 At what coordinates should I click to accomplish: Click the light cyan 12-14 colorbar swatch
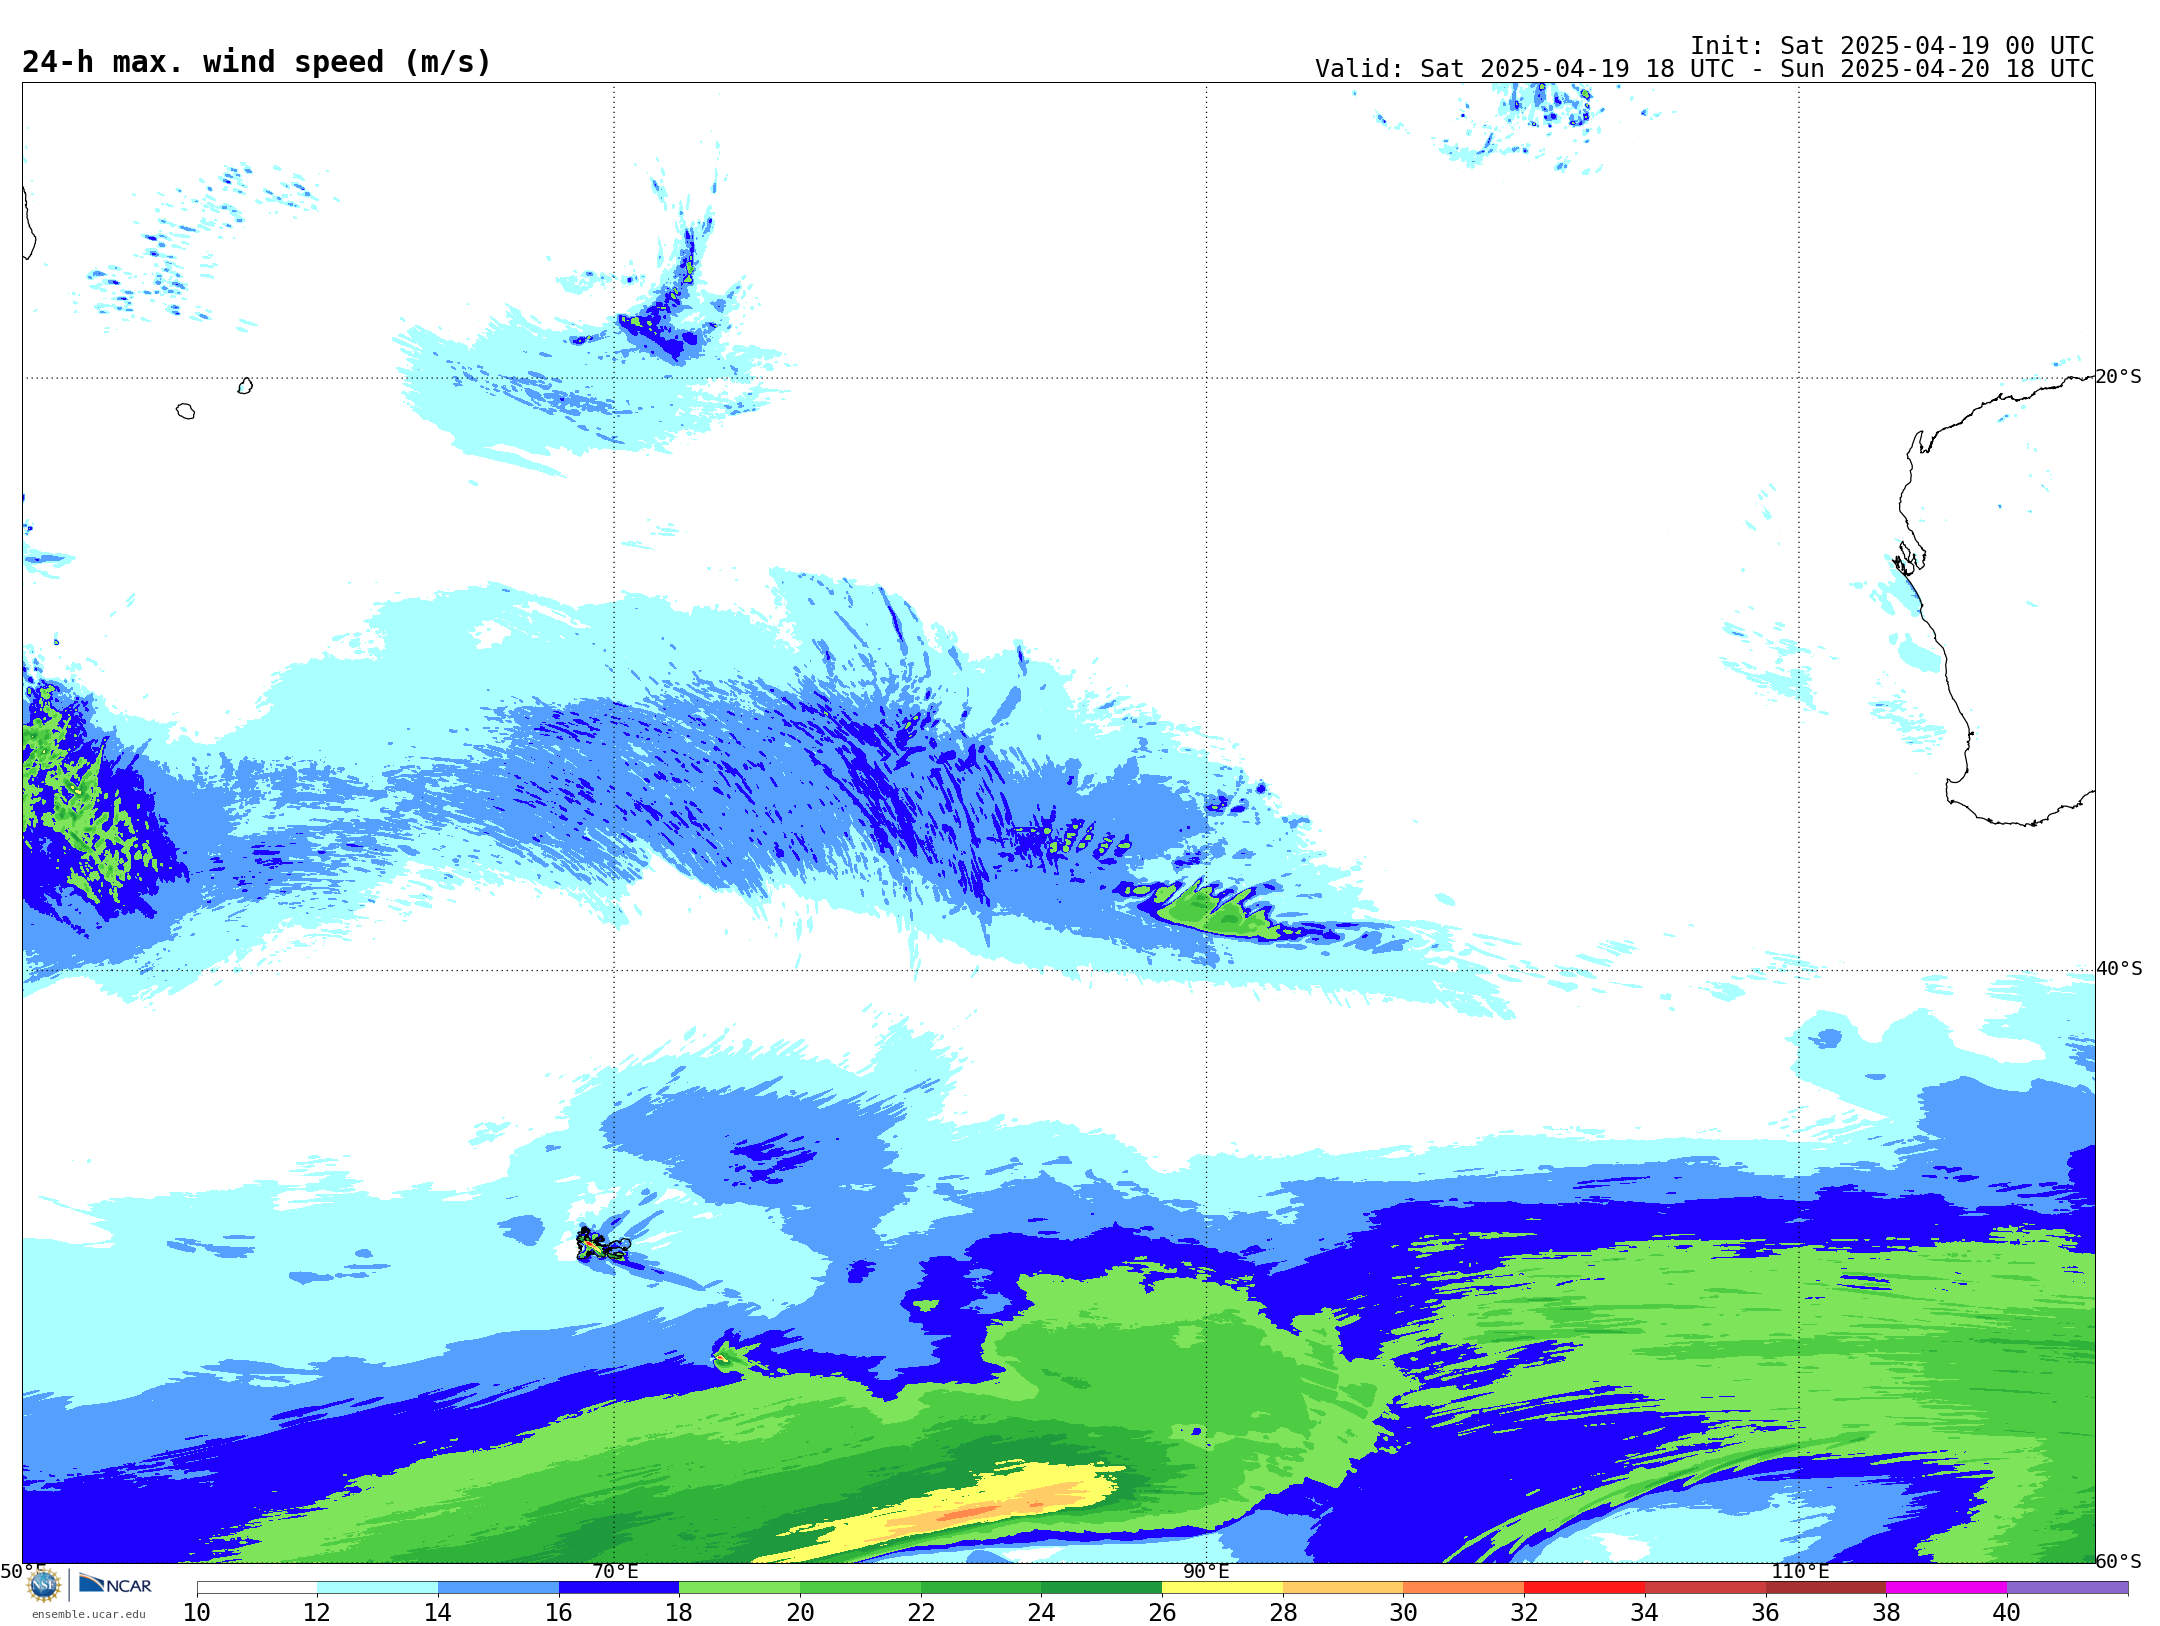pyautogui.click(x=377, y=1588)
